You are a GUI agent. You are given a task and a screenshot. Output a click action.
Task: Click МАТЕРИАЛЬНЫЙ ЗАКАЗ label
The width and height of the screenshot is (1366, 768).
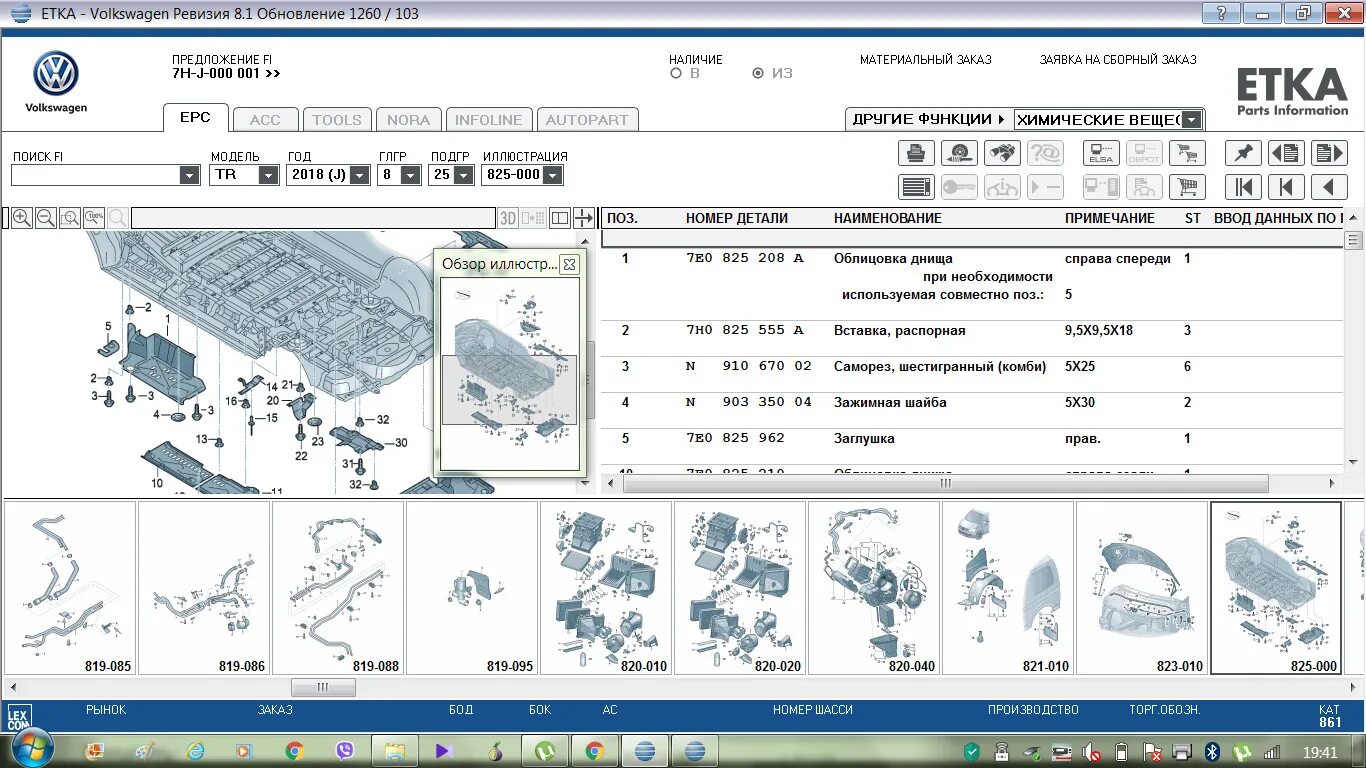(x=925, y=60)
